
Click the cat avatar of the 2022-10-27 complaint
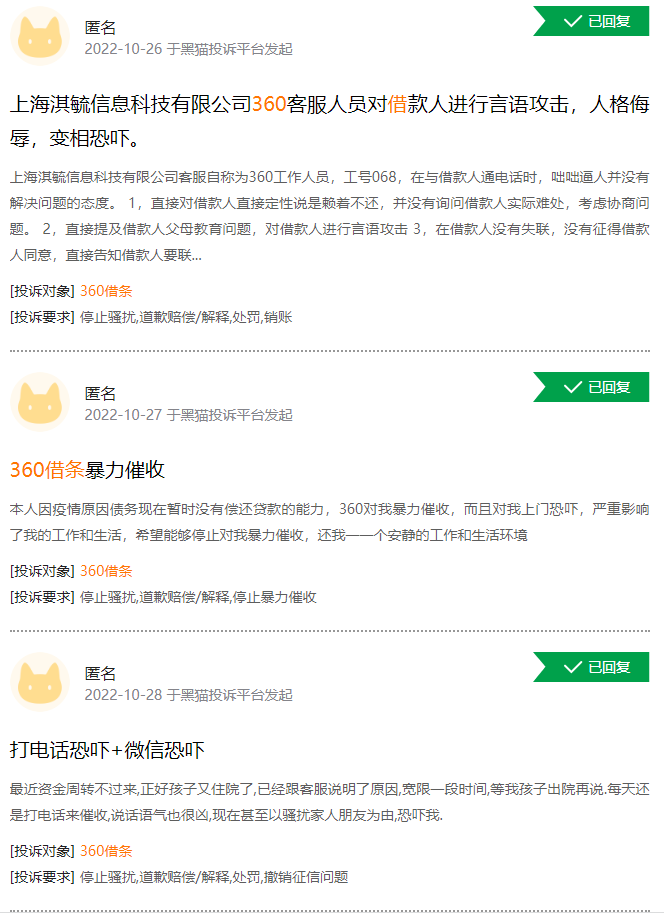39,402
